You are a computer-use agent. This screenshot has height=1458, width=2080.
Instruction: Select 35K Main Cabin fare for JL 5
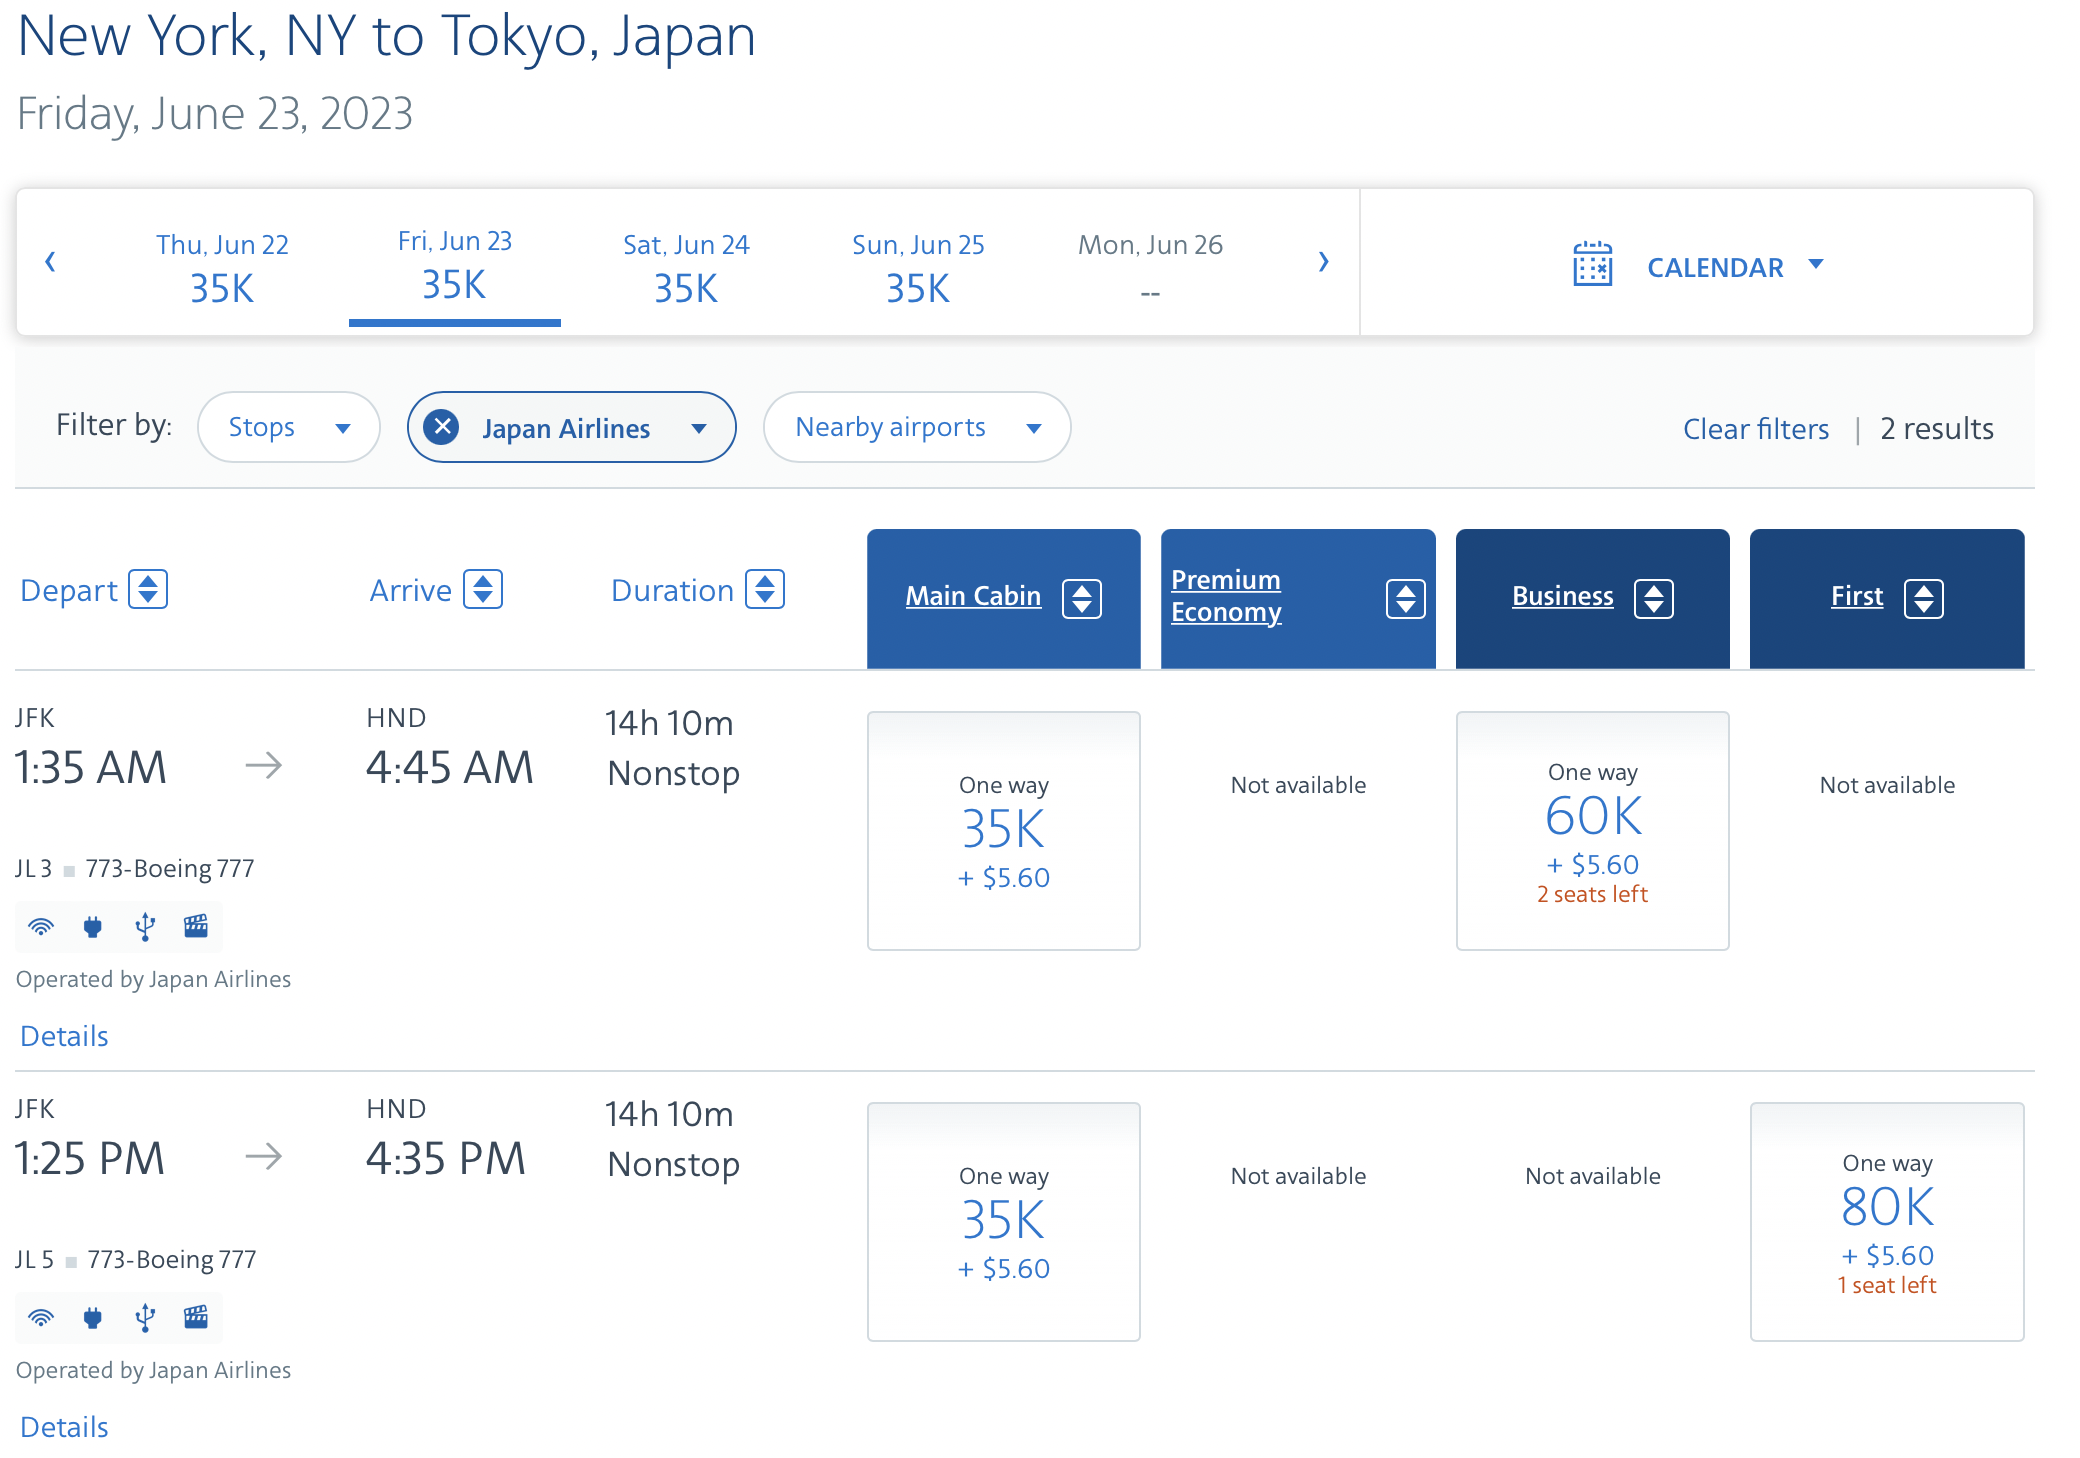[x=1003, y=1222]
